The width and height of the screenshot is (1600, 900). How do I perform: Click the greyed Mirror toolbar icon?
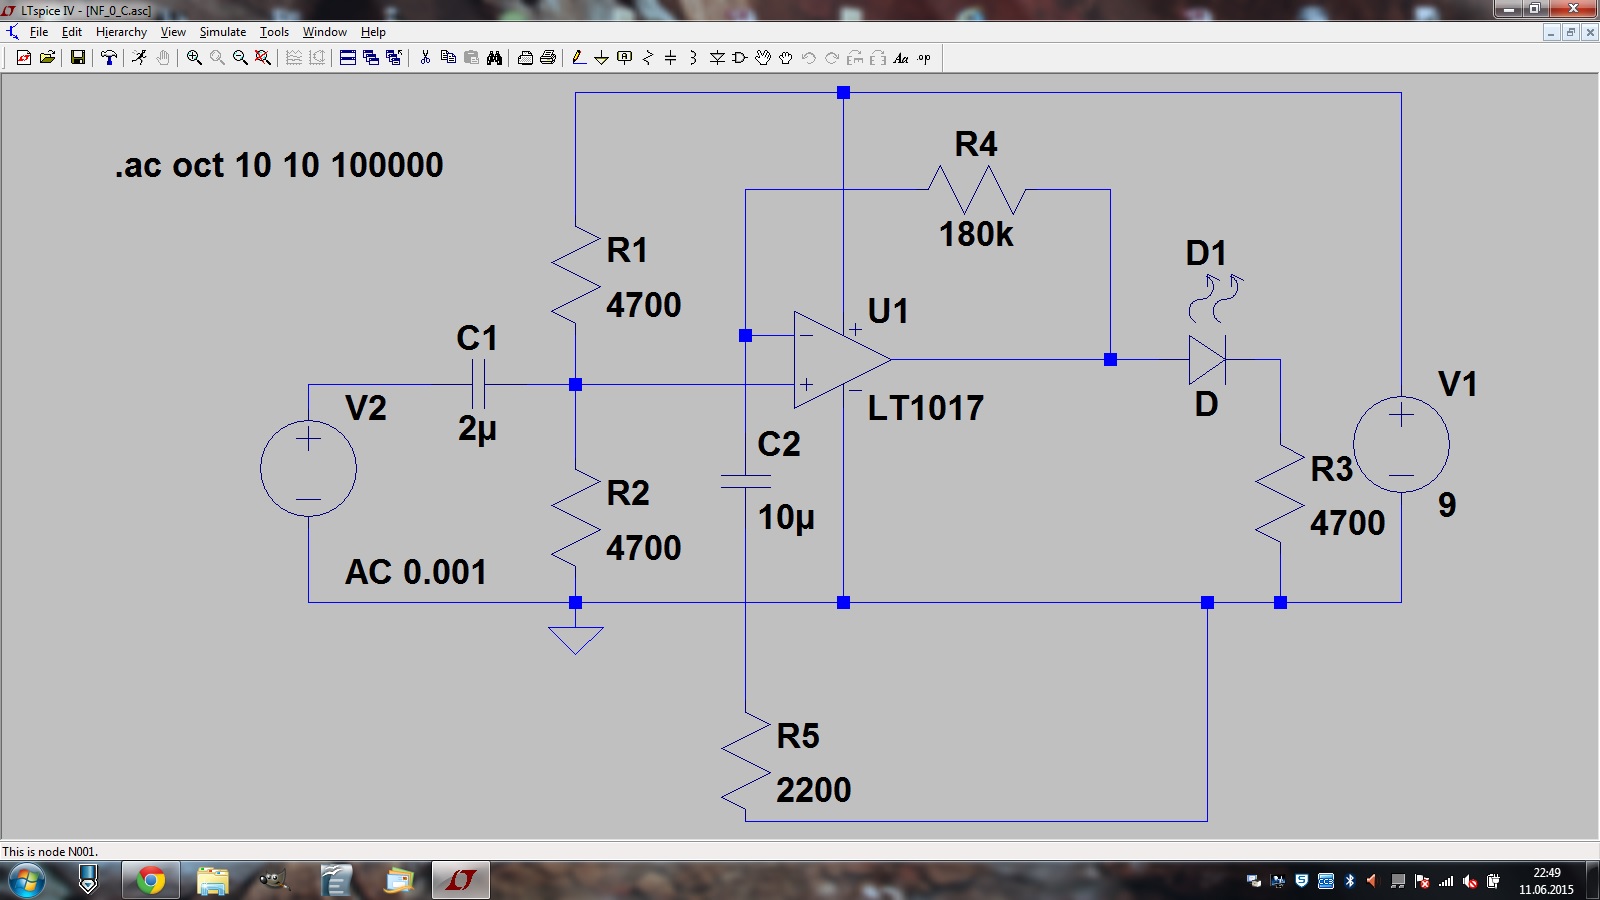click(x=878, y=58)
